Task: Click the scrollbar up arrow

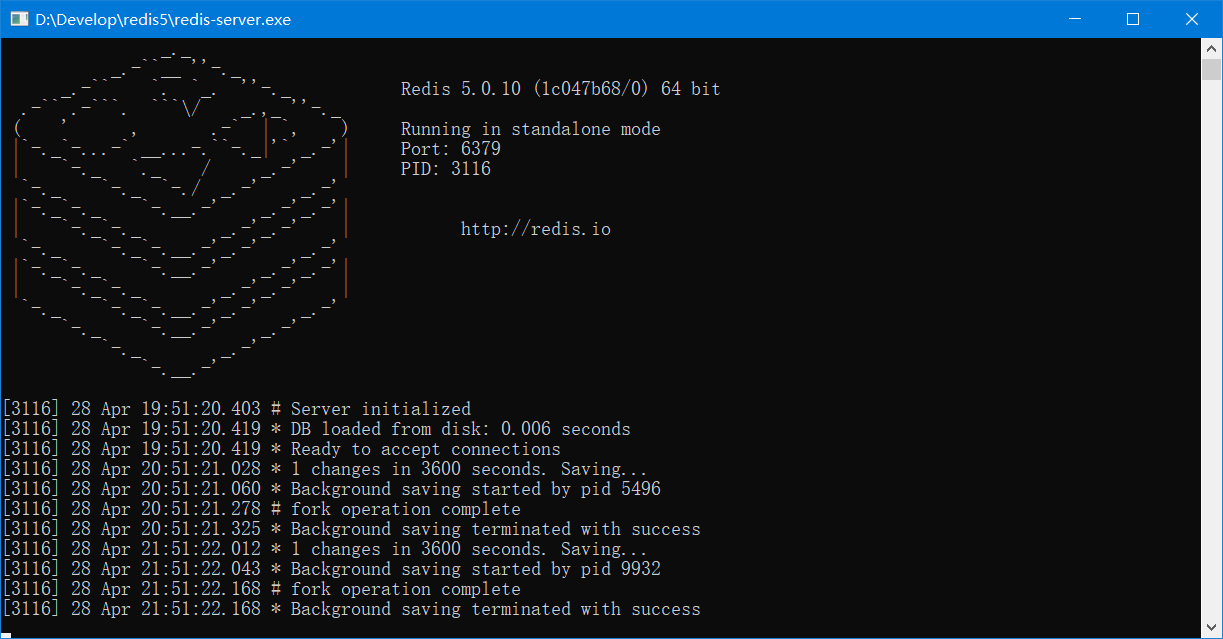Action: pos(1211,48)
